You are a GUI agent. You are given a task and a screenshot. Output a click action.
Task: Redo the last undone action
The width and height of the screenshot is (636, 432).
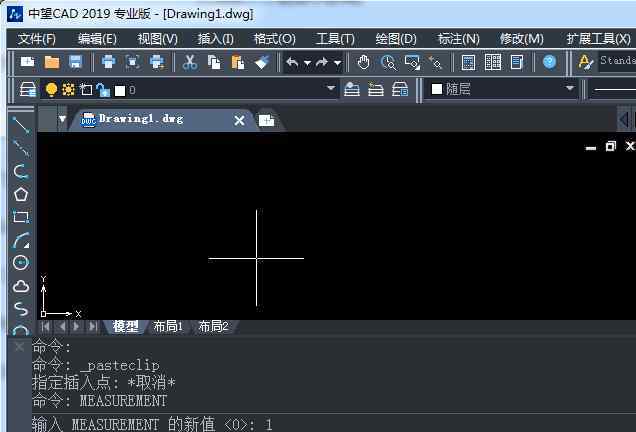pos(322,62)
